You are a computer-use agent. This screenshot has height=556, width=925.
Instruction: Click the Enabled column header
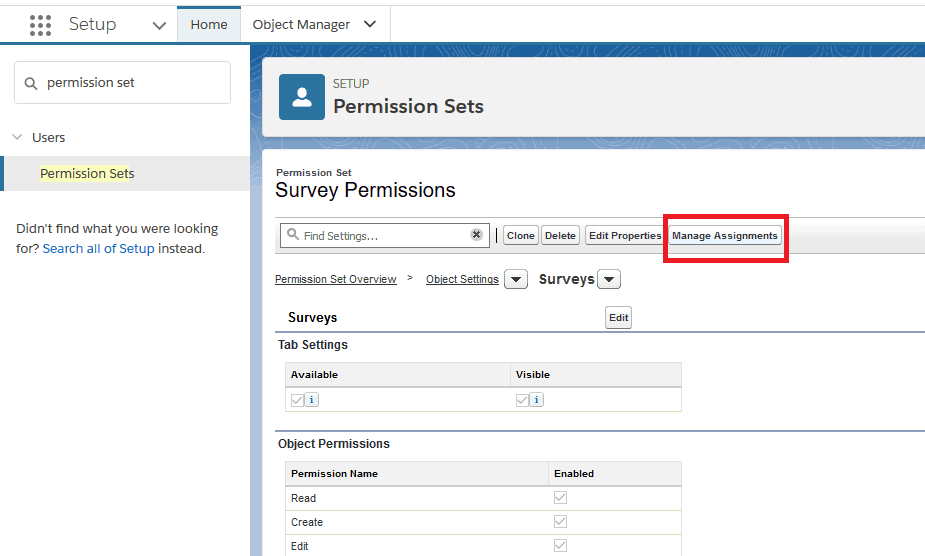pos(574,473)
